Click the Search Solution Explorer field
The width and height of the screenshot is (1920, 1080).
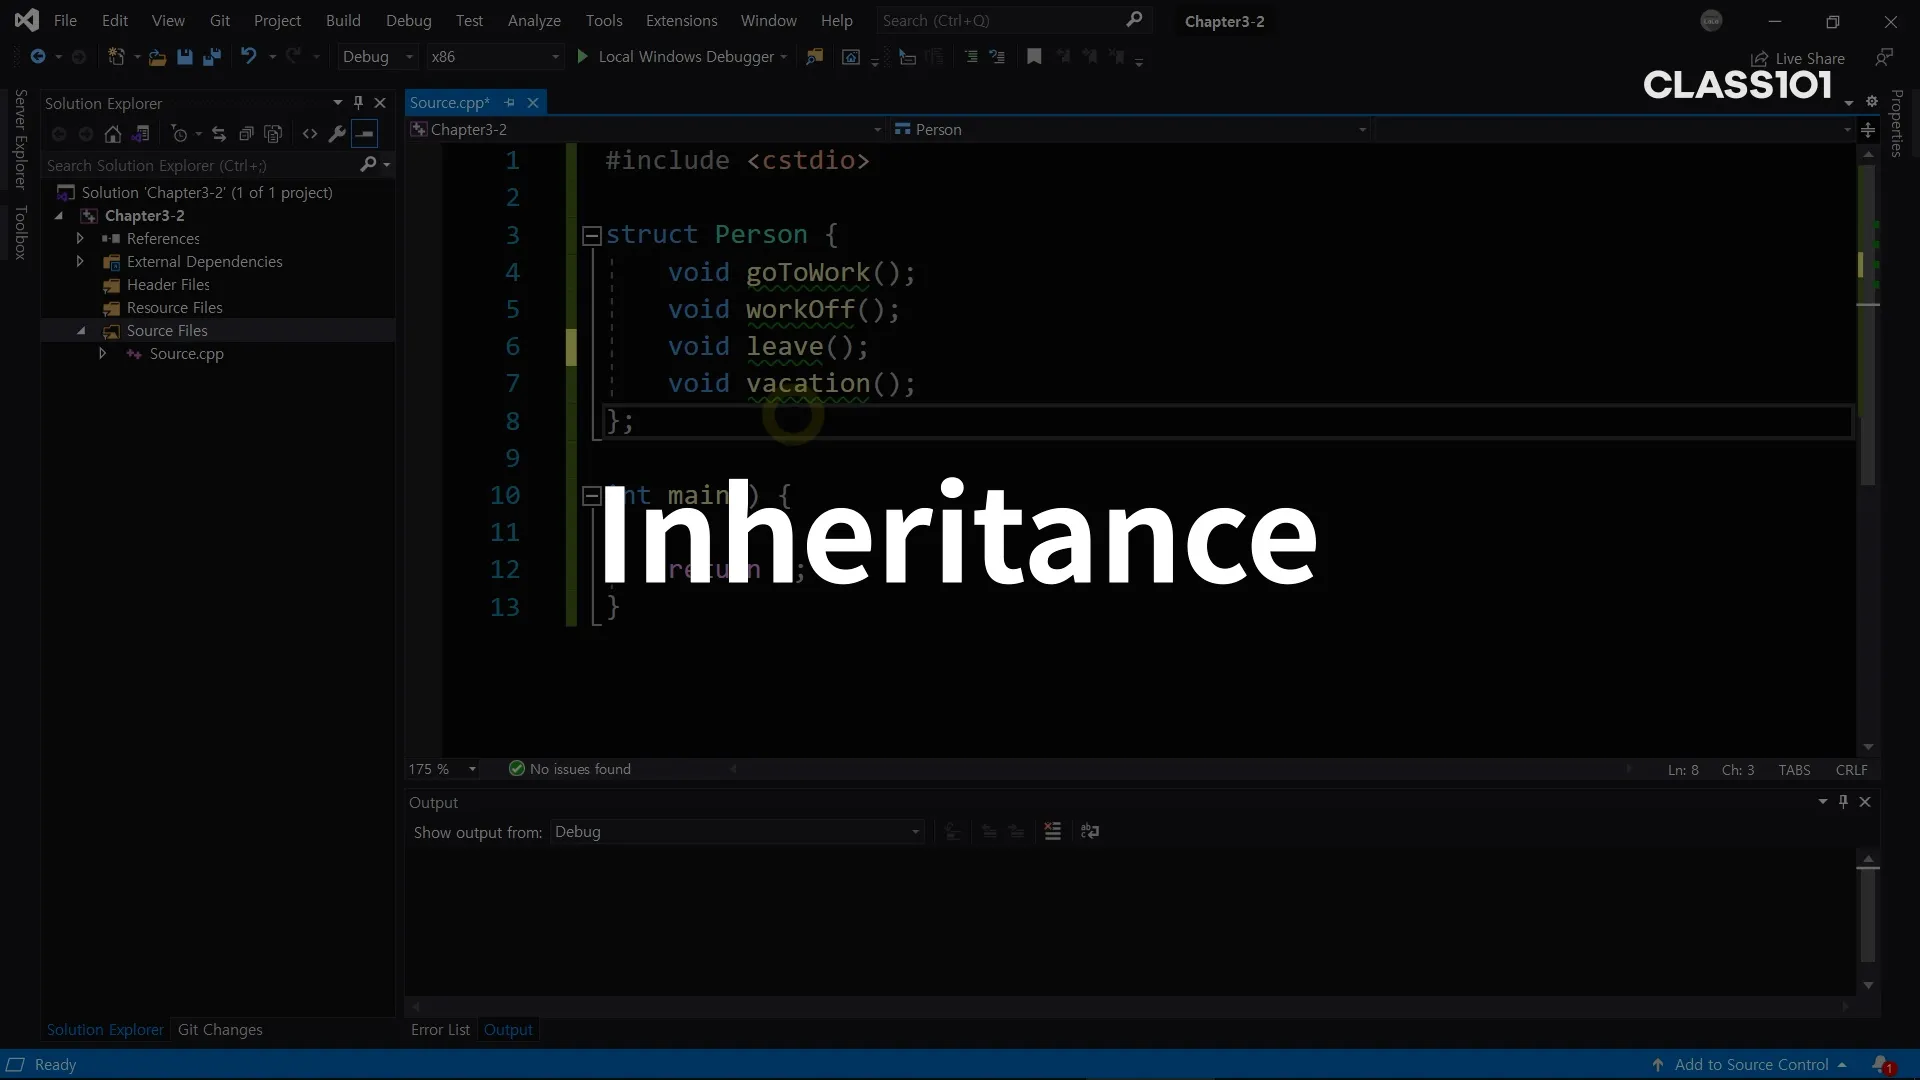click(200, 166)
